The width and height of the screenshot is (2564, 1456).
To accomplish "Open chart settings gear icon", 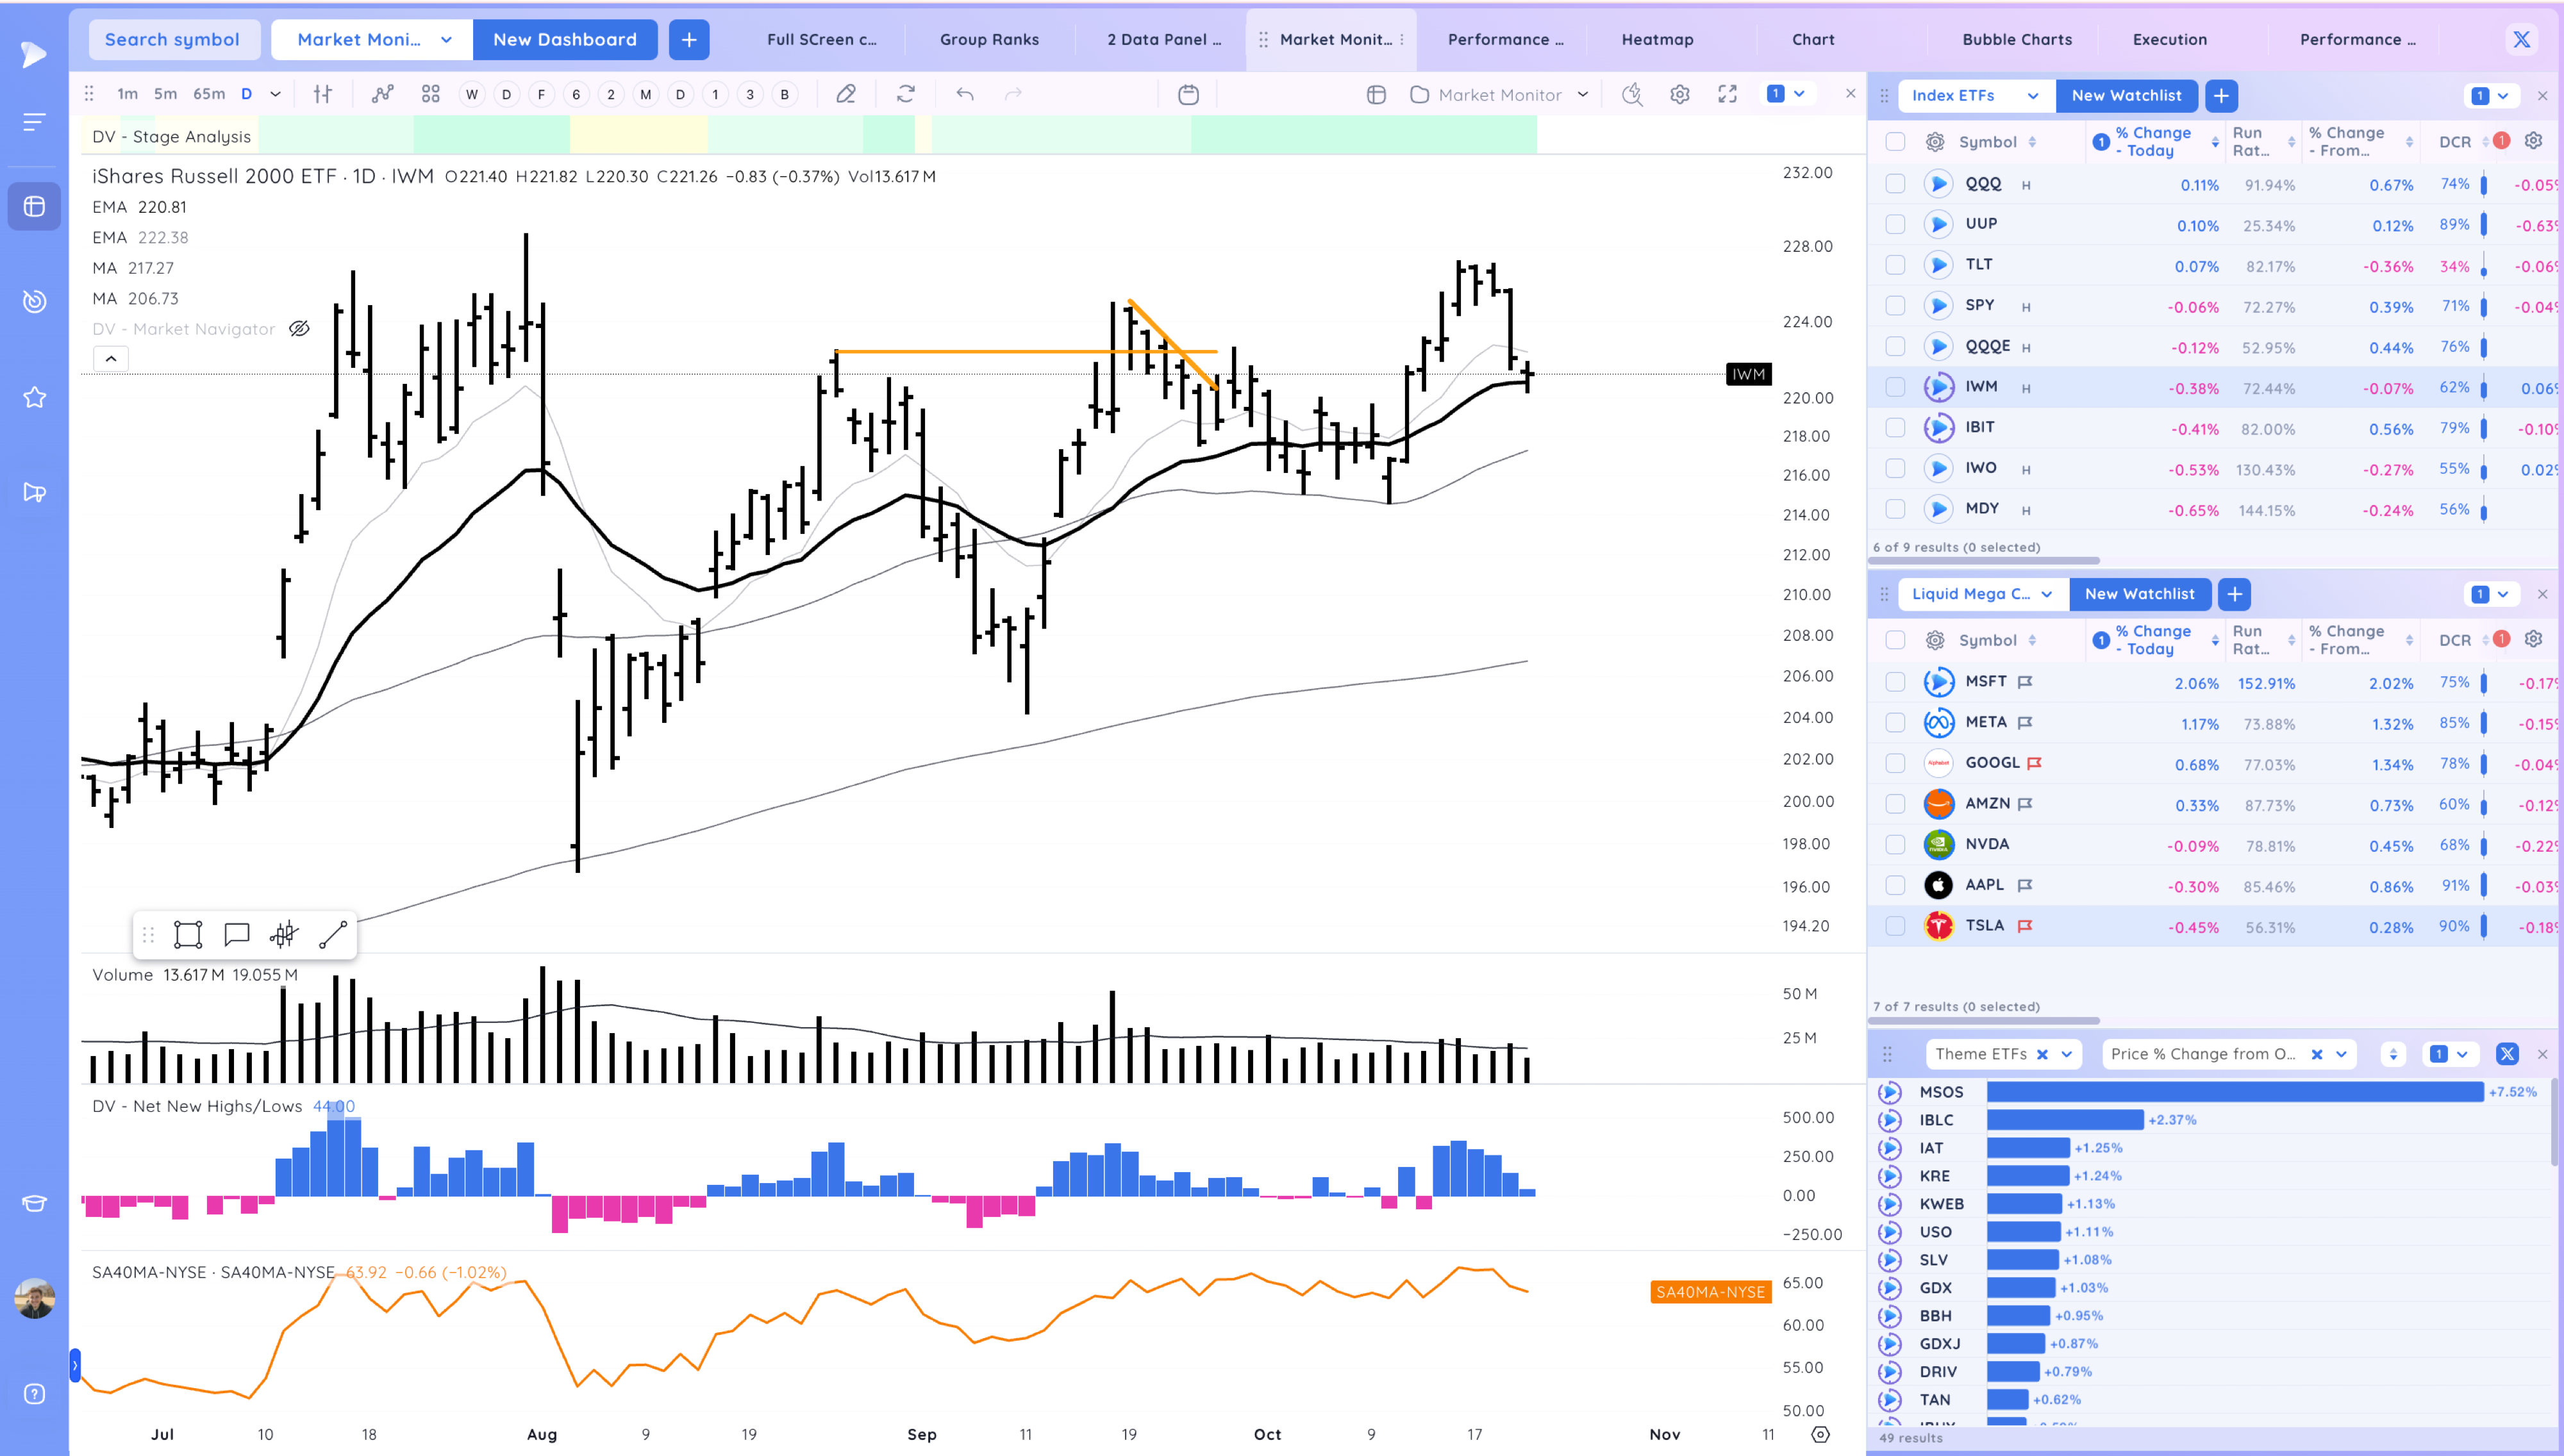I will pyautogui.click(x=1680, y=94).
